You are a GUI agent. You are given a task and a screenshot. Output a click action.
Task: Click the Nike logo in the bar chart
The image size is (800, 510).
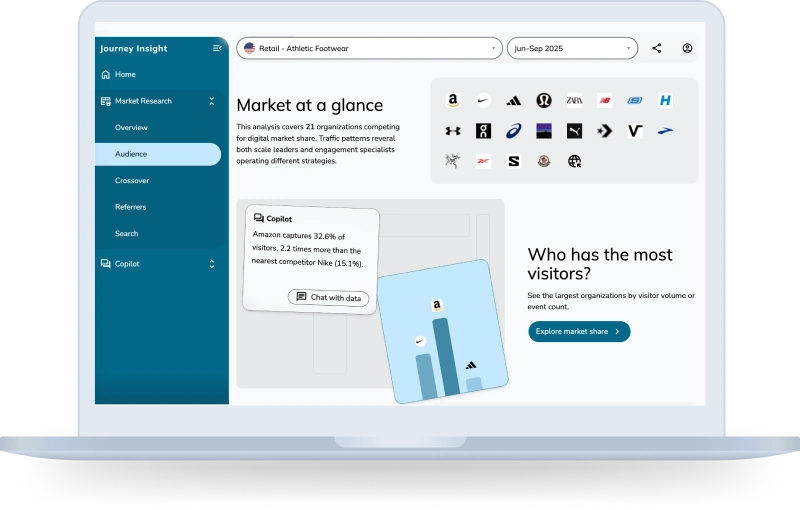click(x=420, y=341)
